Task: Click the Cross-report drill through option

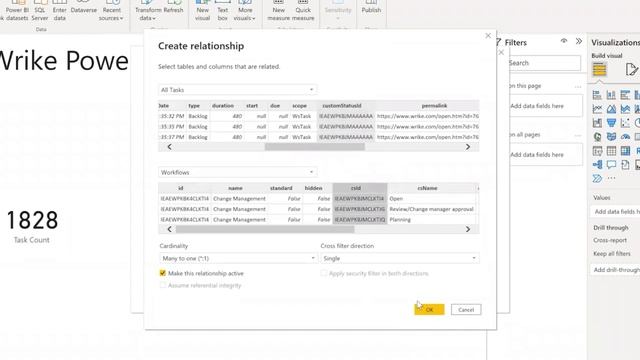Action: click(x=610, y=240)
